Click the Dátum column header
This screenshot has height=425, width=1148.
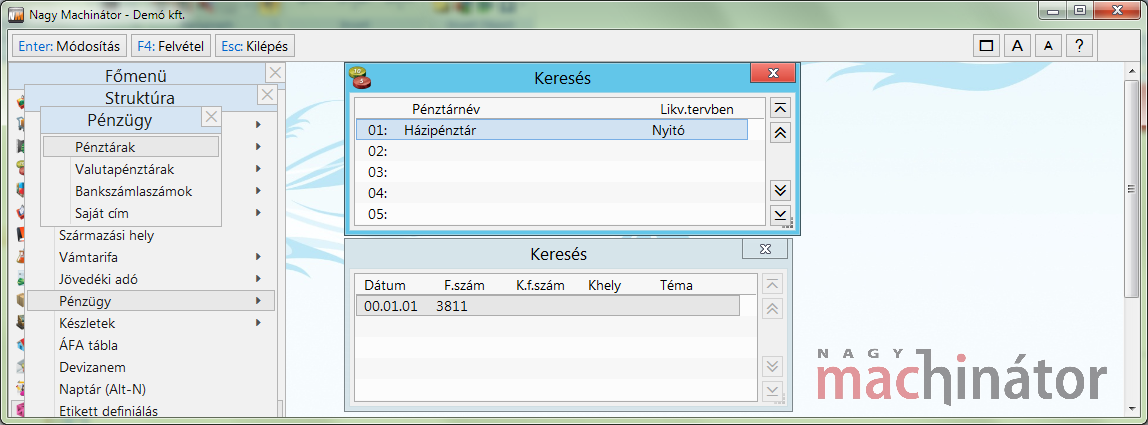coord(385,285)
